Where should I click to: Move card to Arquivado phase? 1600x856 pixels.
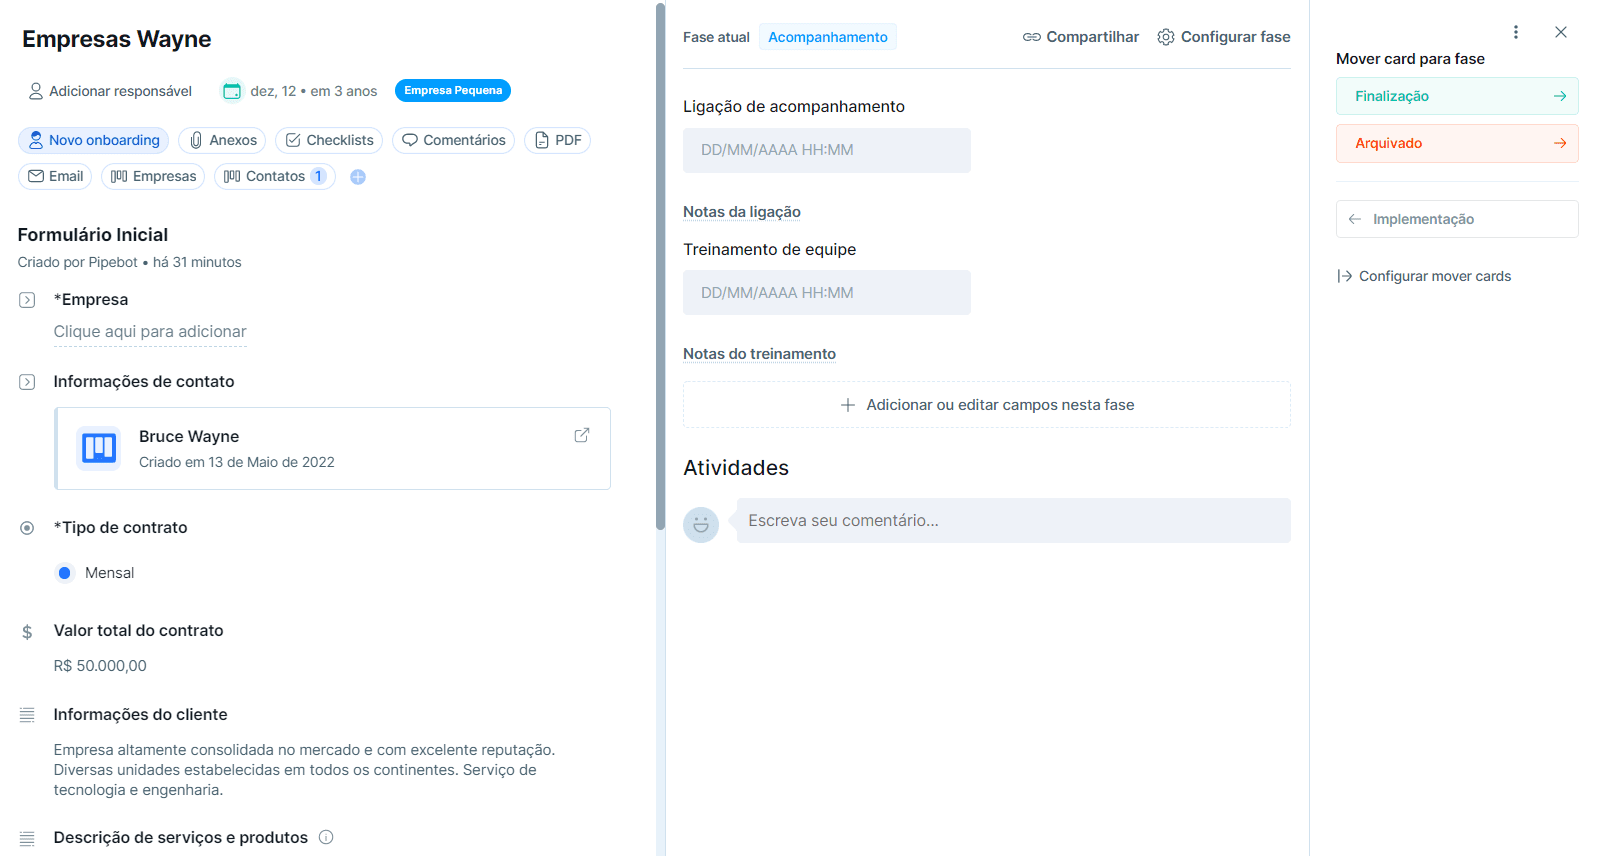[x=1457, y=143]
